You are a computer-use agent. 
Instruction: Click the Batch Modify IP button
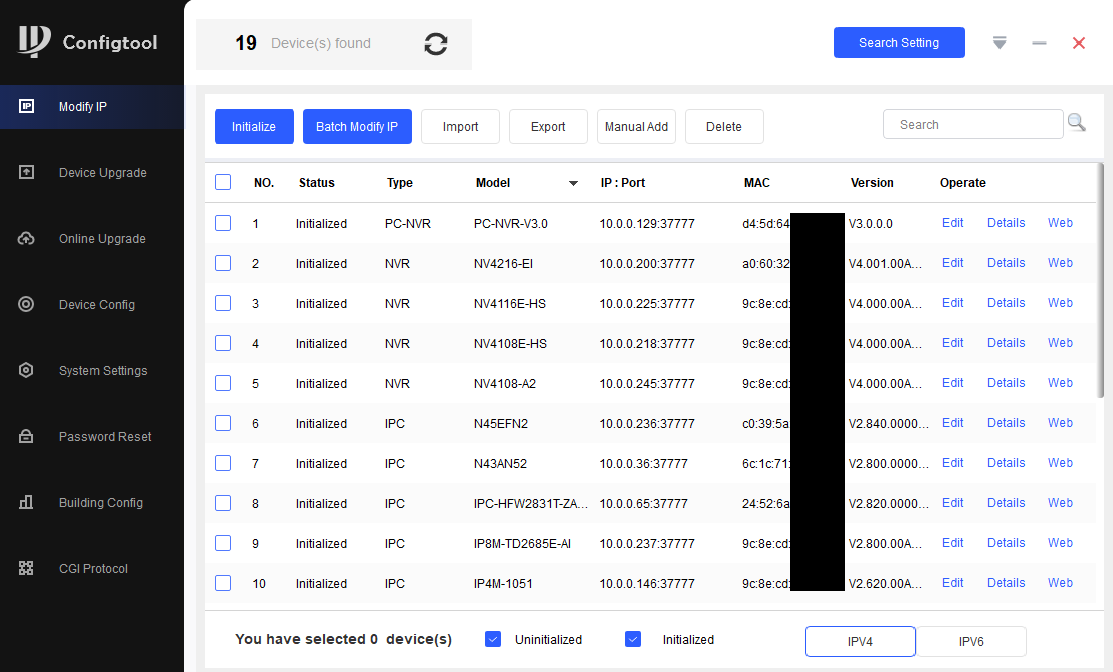point(357,126)
